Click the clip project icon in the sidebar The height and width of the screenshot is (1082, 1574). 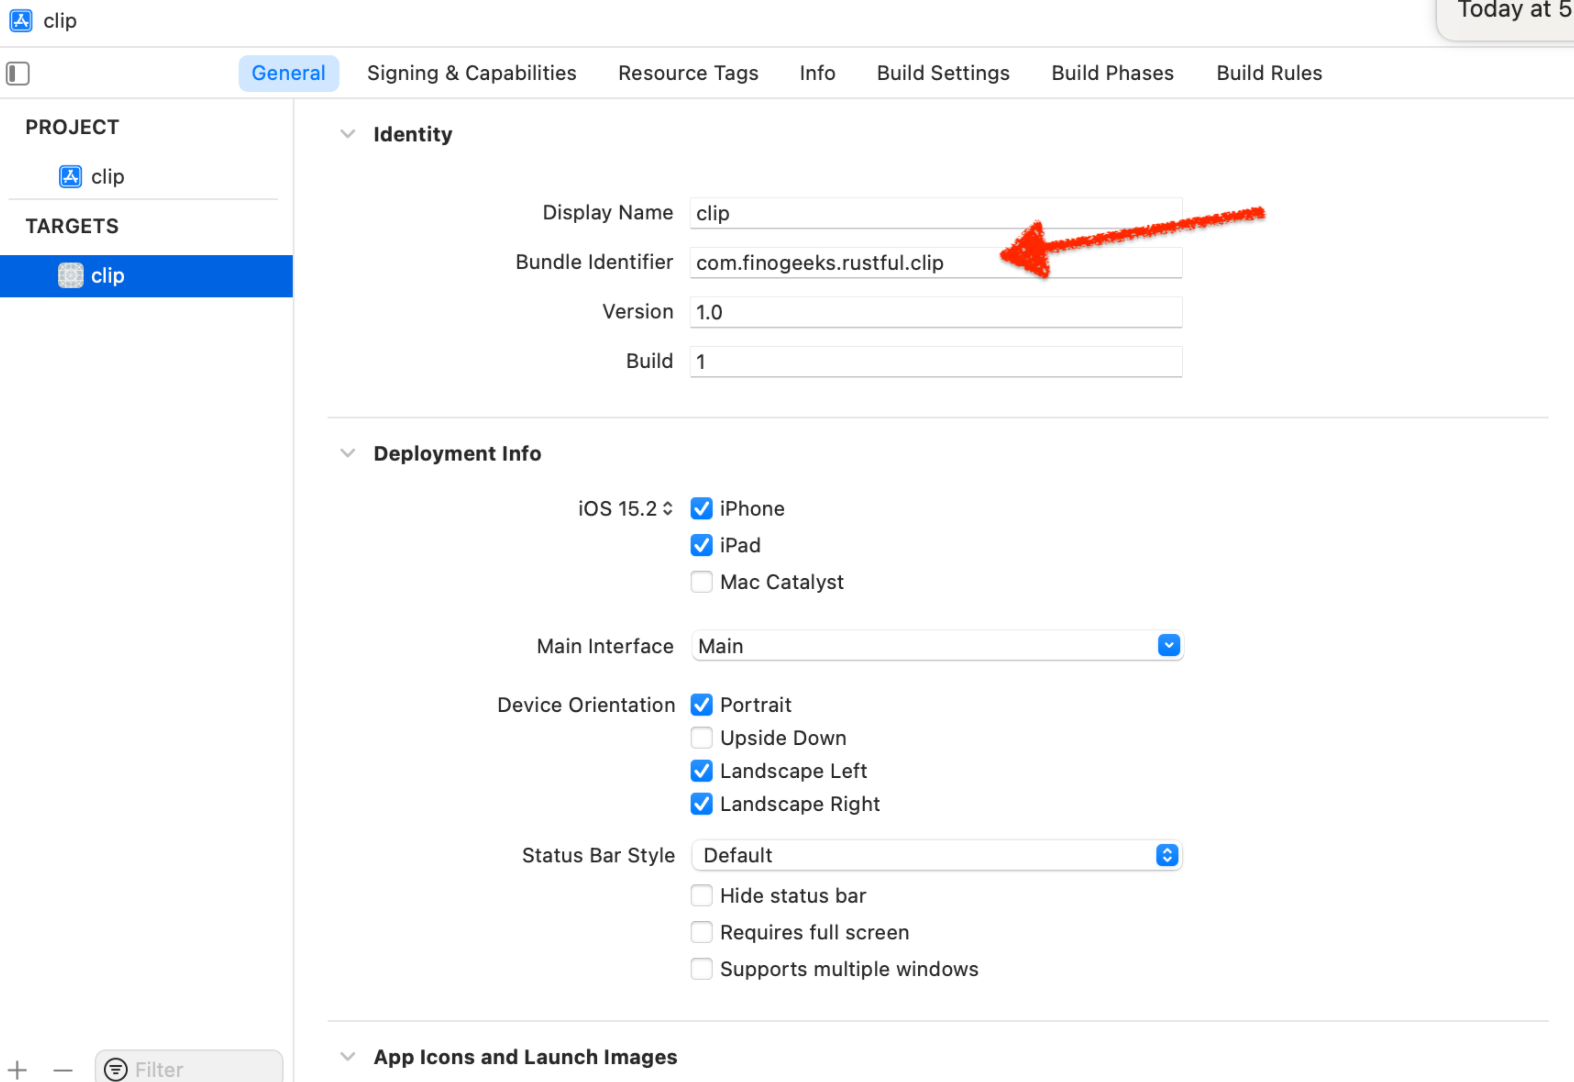[70, 177]
